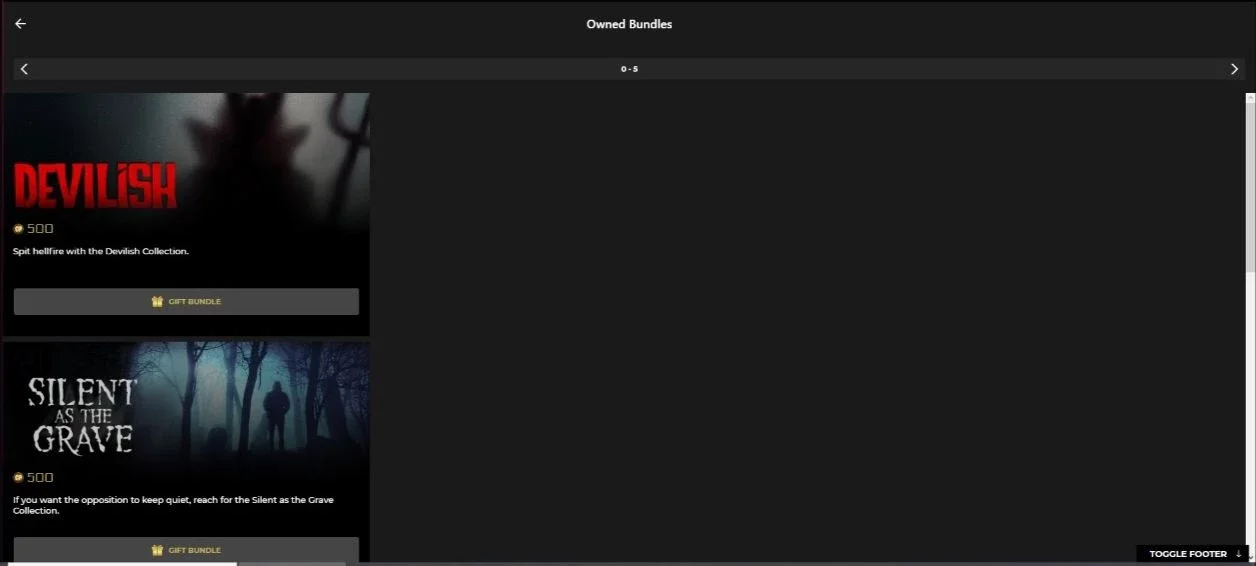
Task: Click the 'Spit hellfire' description text
Action: coord(101,251)
